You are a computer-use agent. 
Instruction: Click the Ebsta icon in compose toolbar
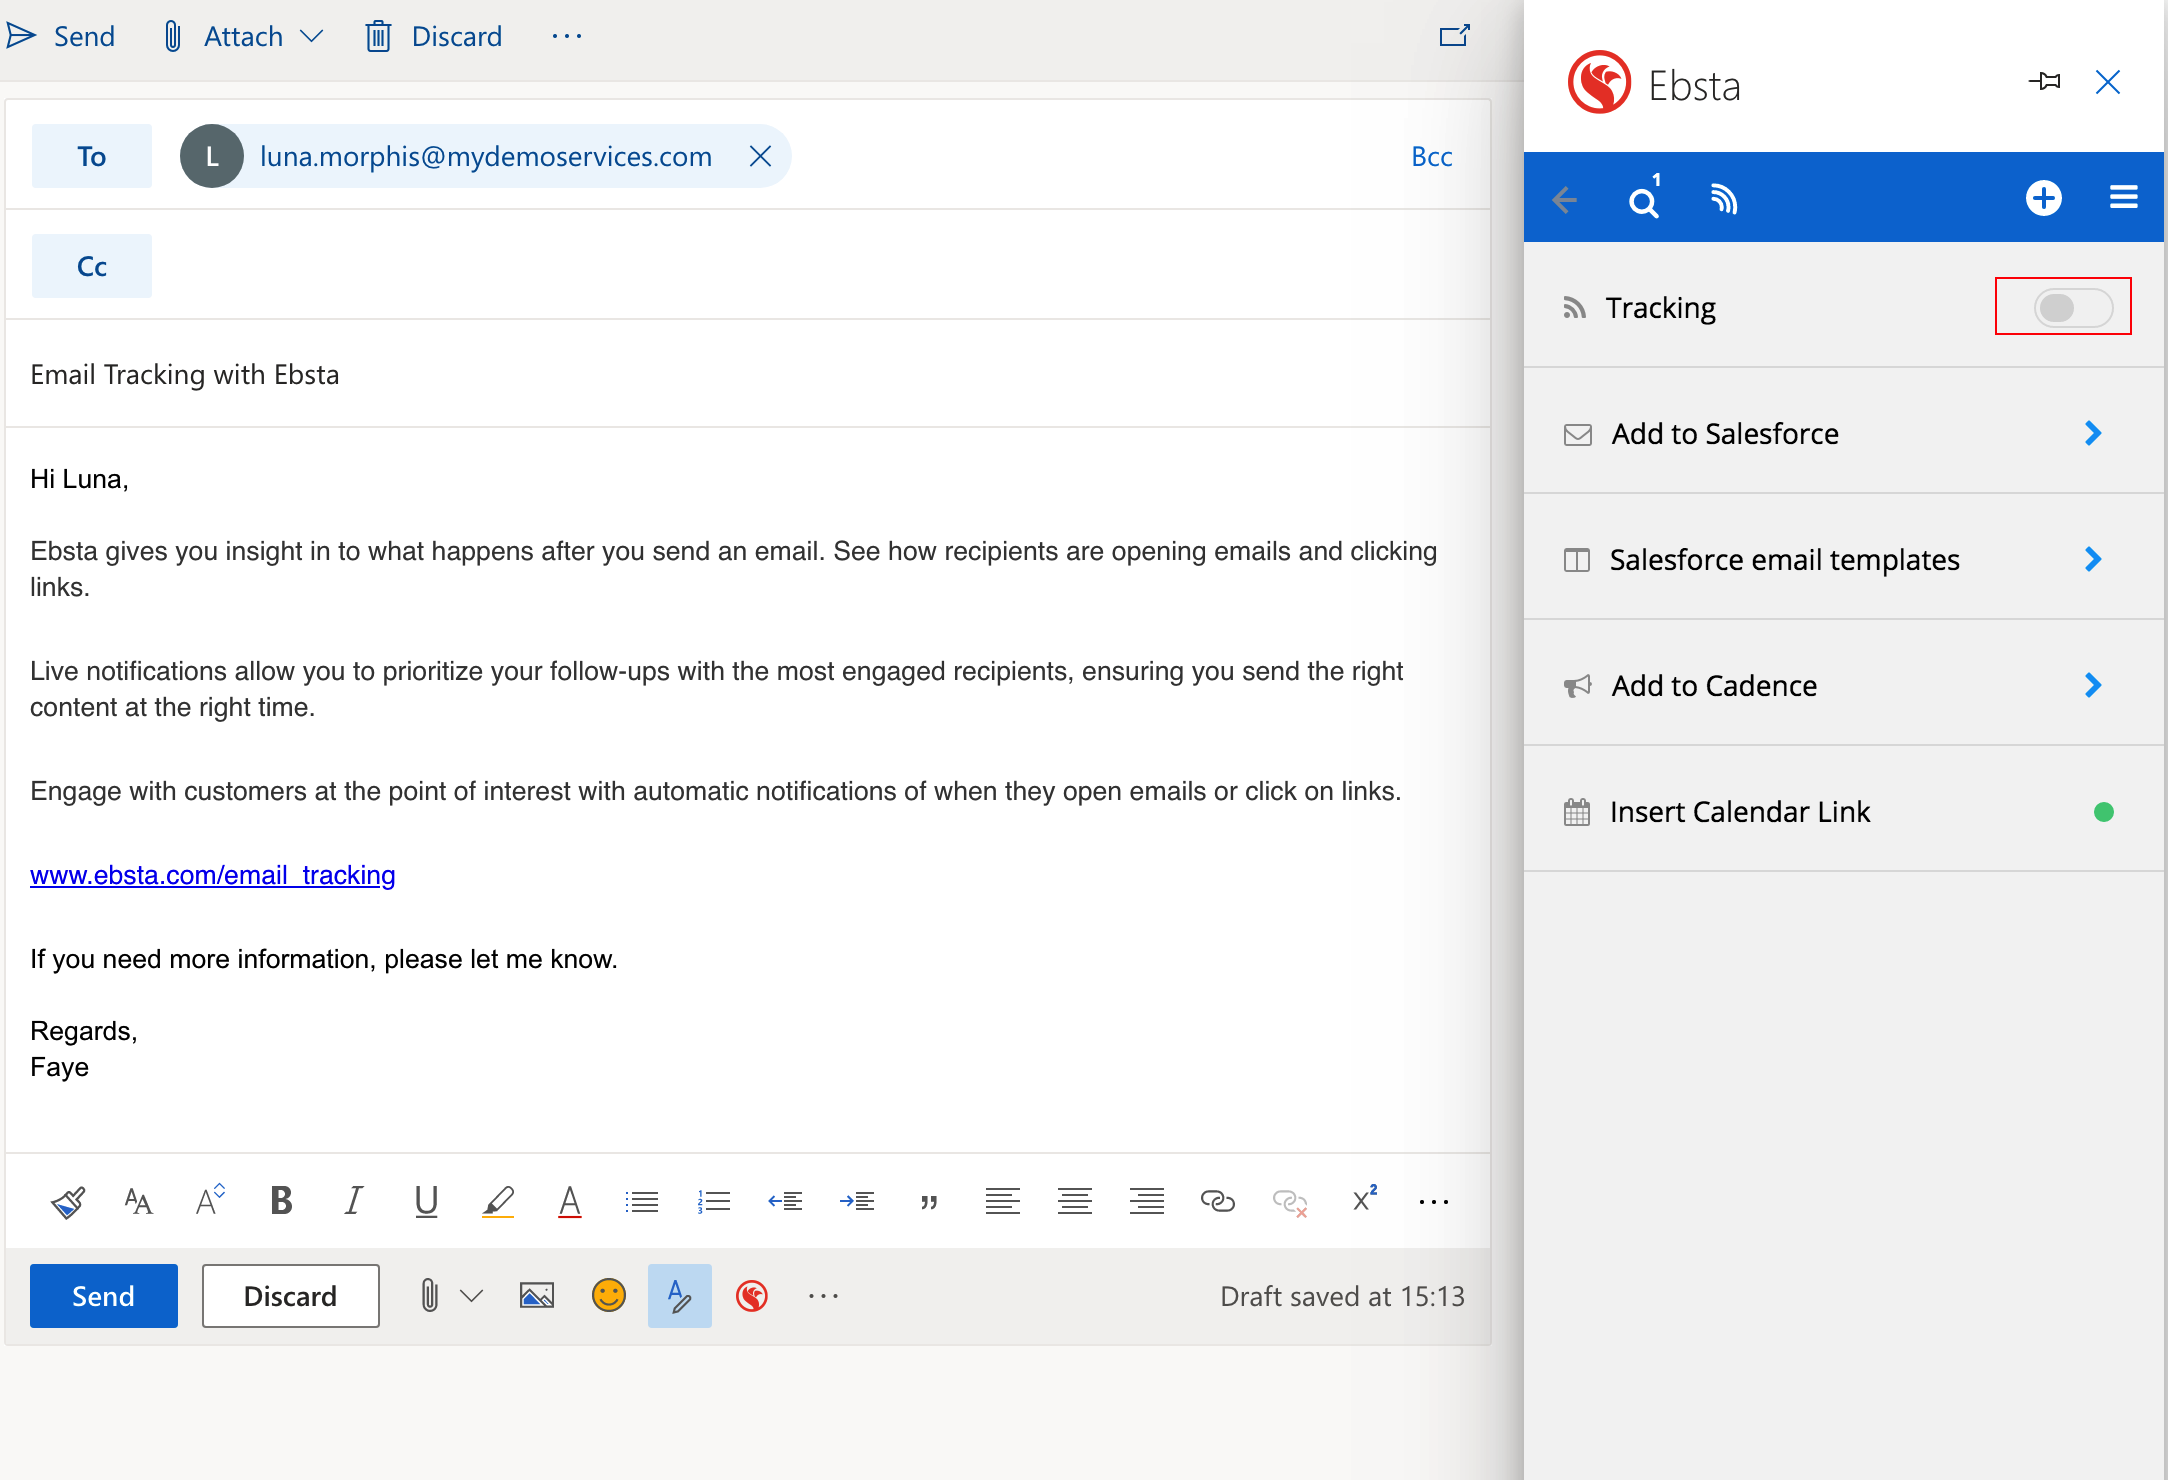point(752,1296)
